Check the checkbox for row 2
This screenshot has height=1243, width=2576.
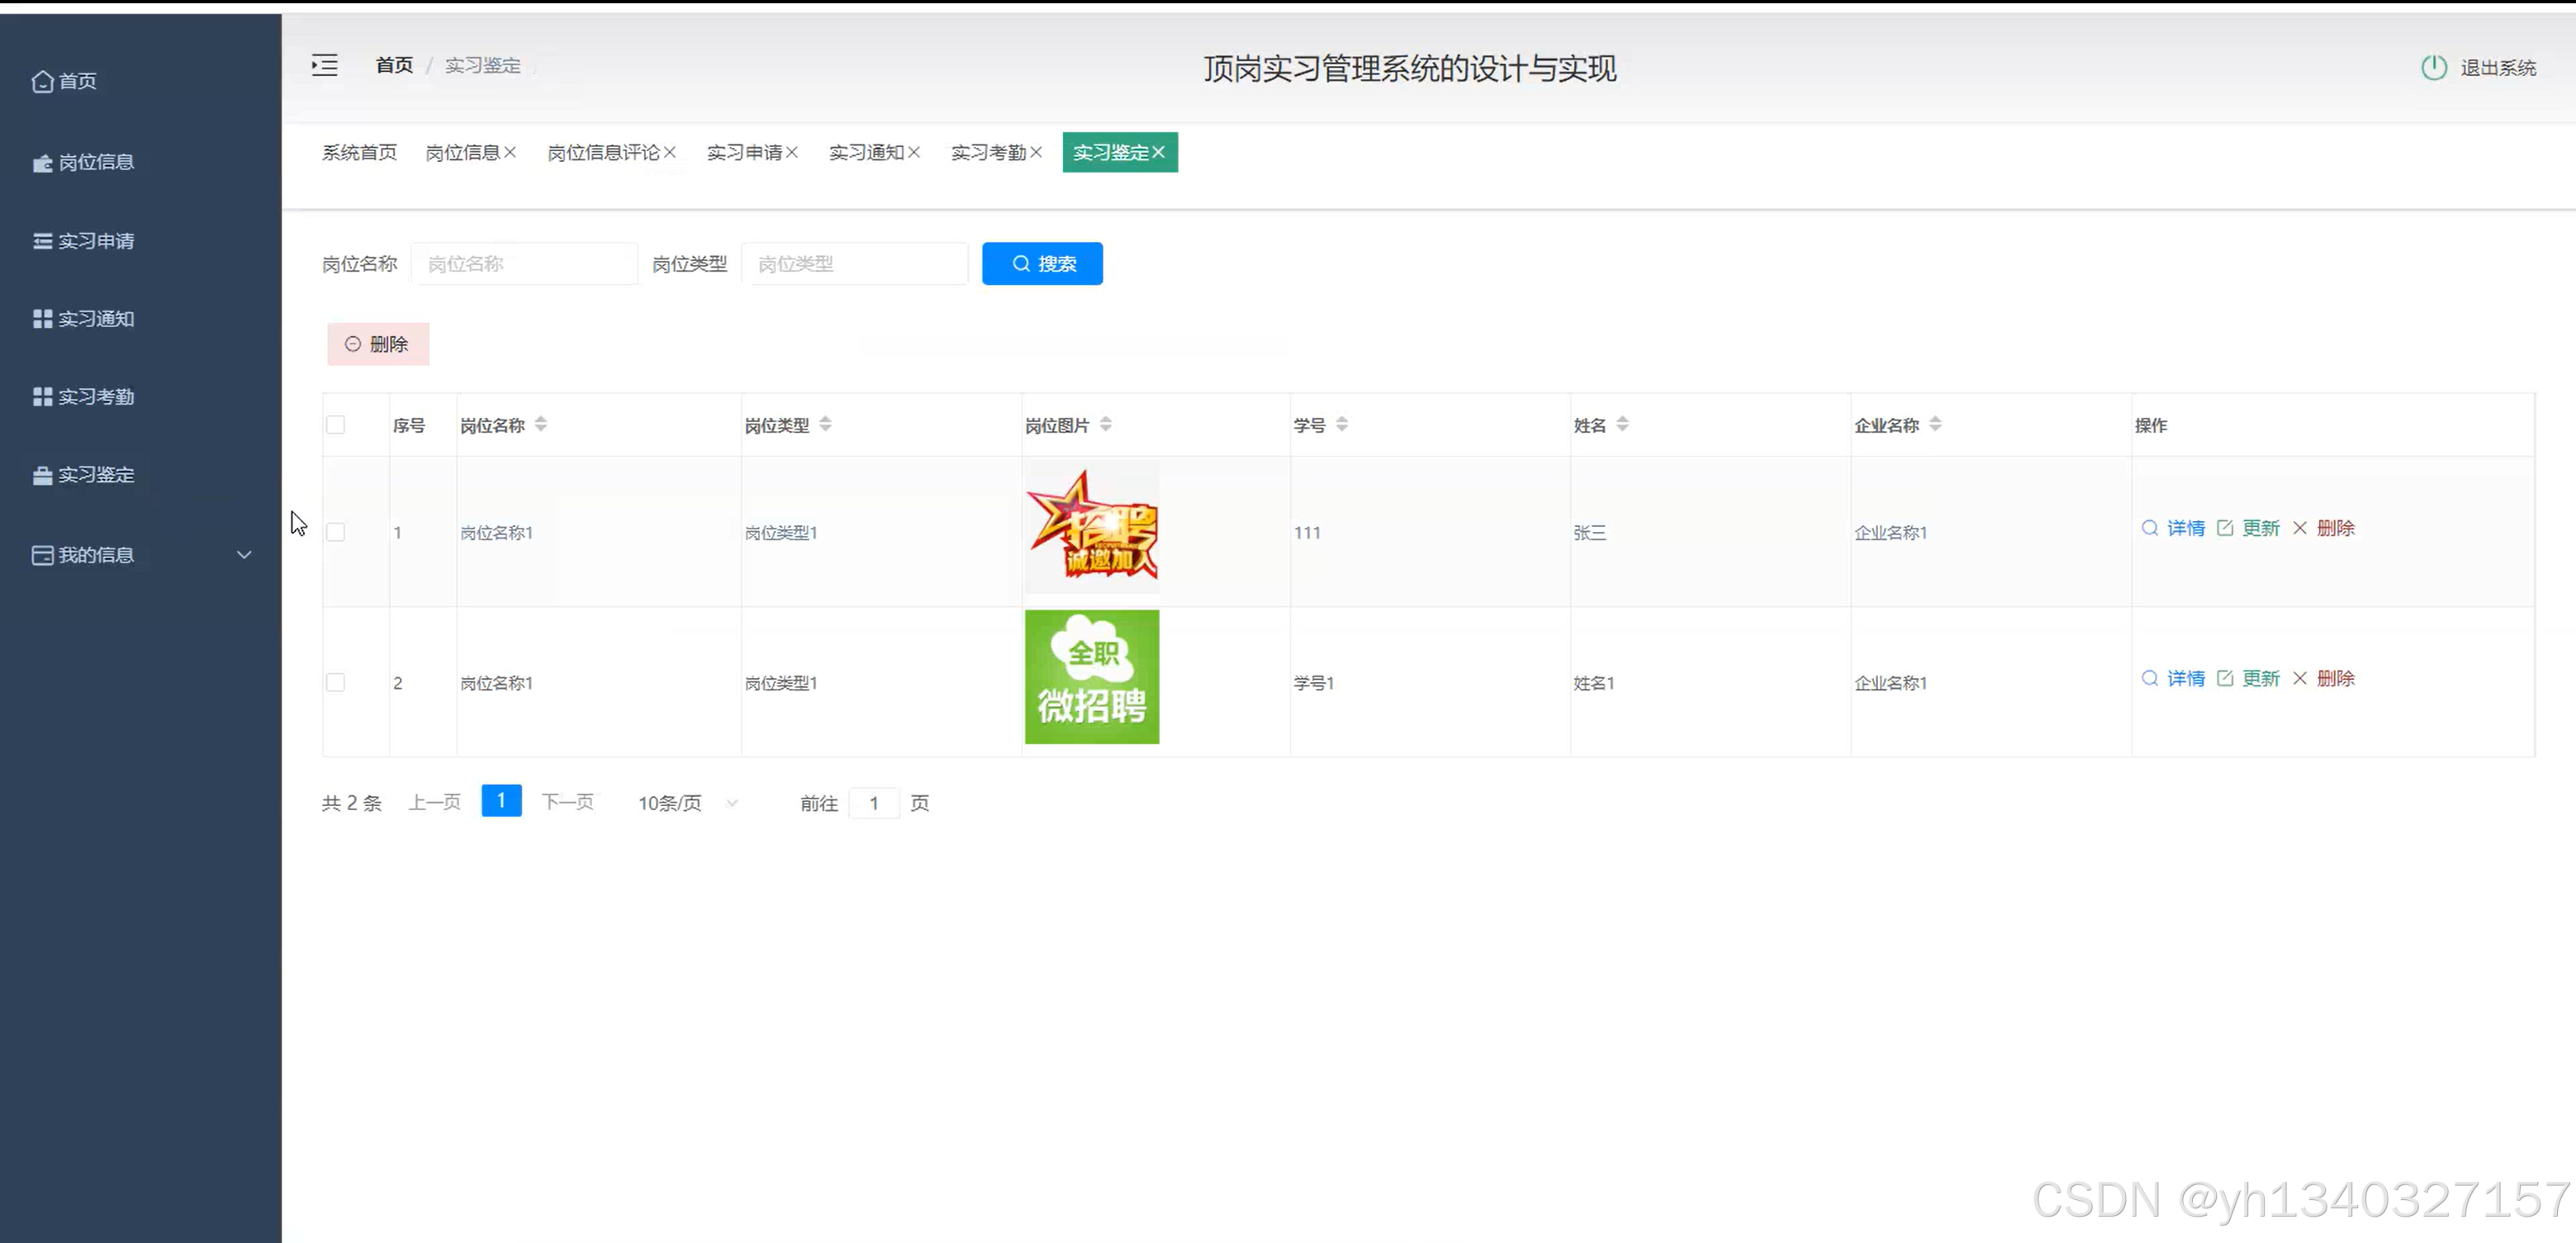(336, 682)
